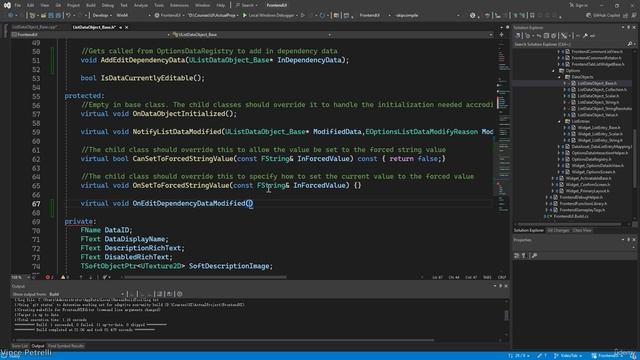Click editor horizontal scrollbar
Image resolution: width=640 pixels, height=360 pixels.
[205, 277]
